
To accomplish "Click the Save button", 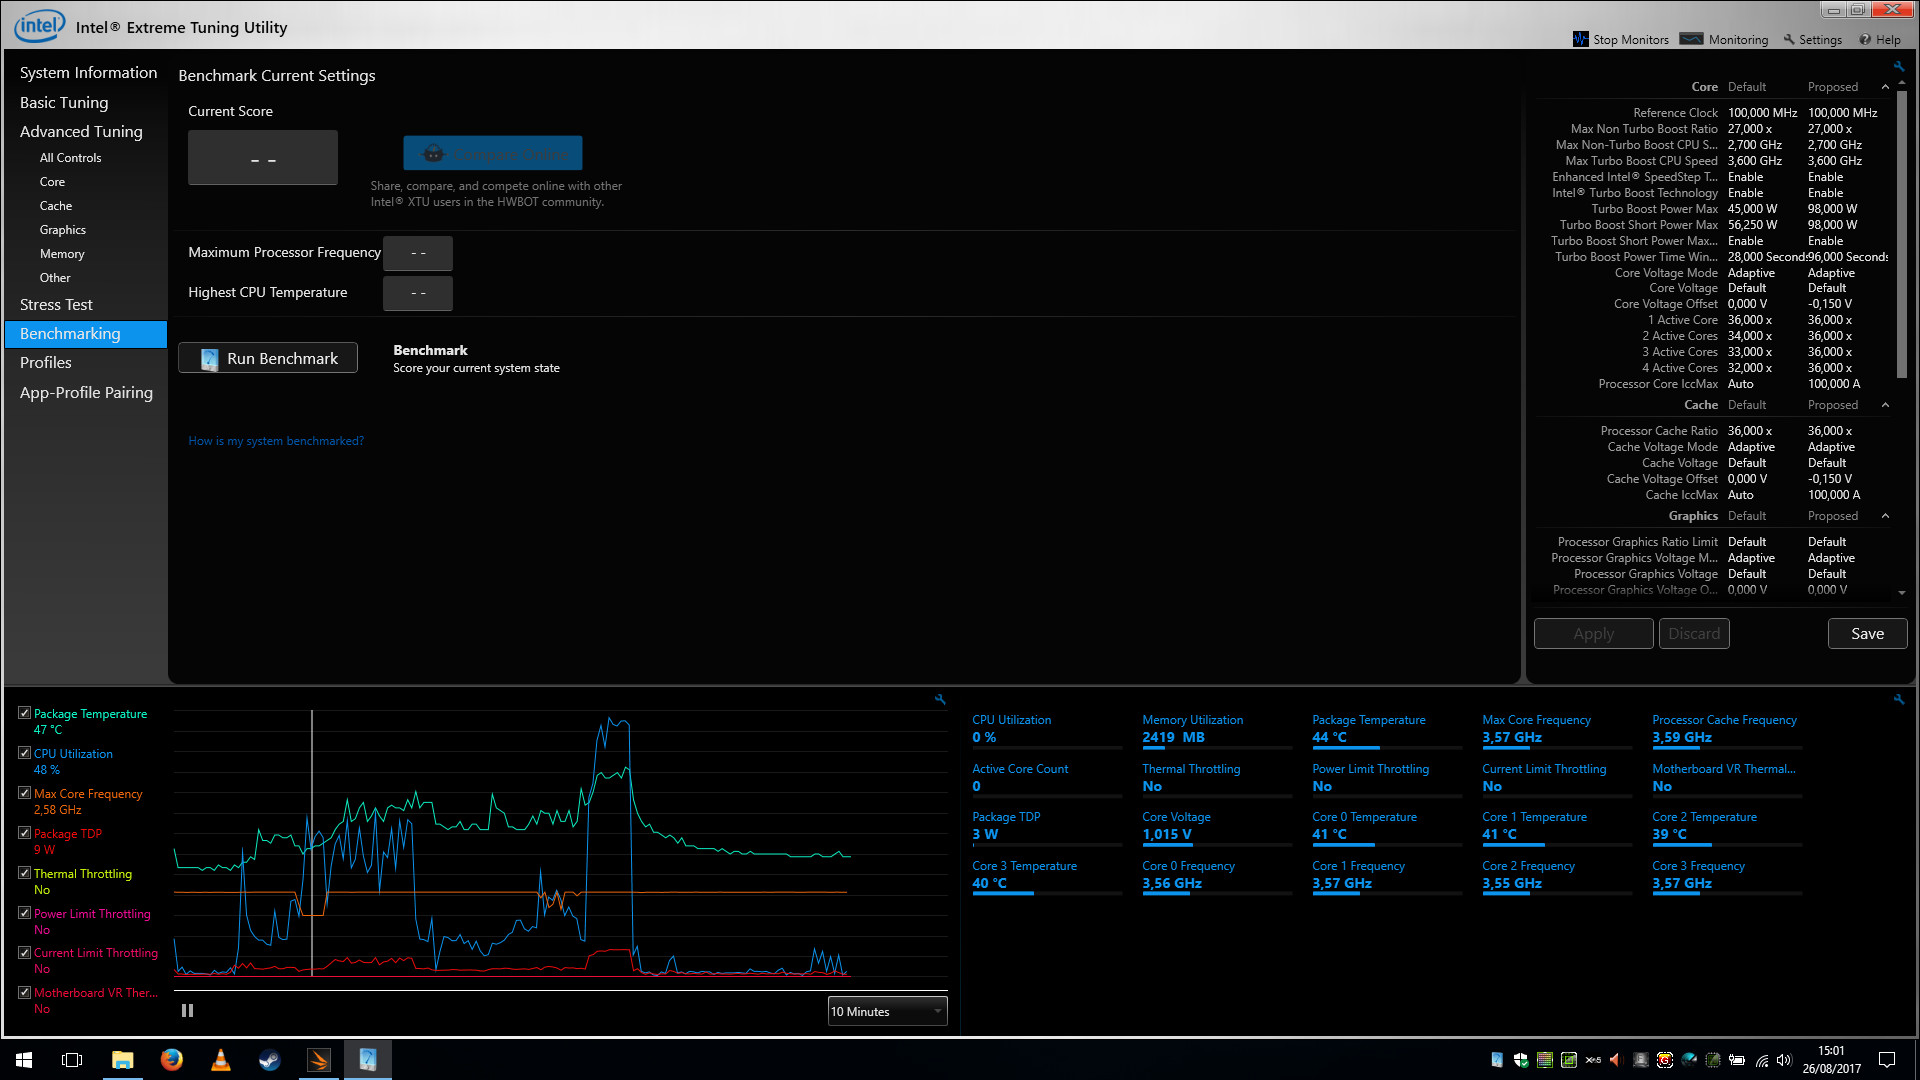I will click(x=1867, y=633).
